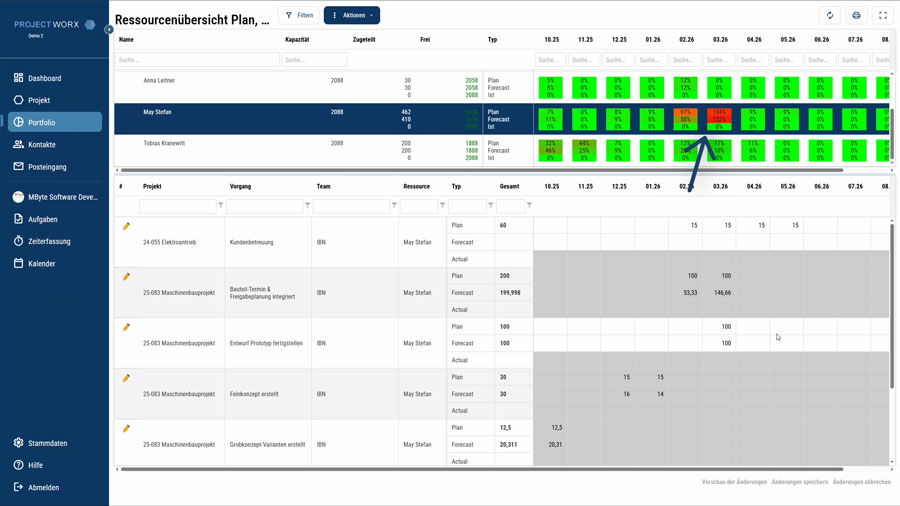
Task: Collapse the sidebar using the arrow handle
Action: coord(109,30)
